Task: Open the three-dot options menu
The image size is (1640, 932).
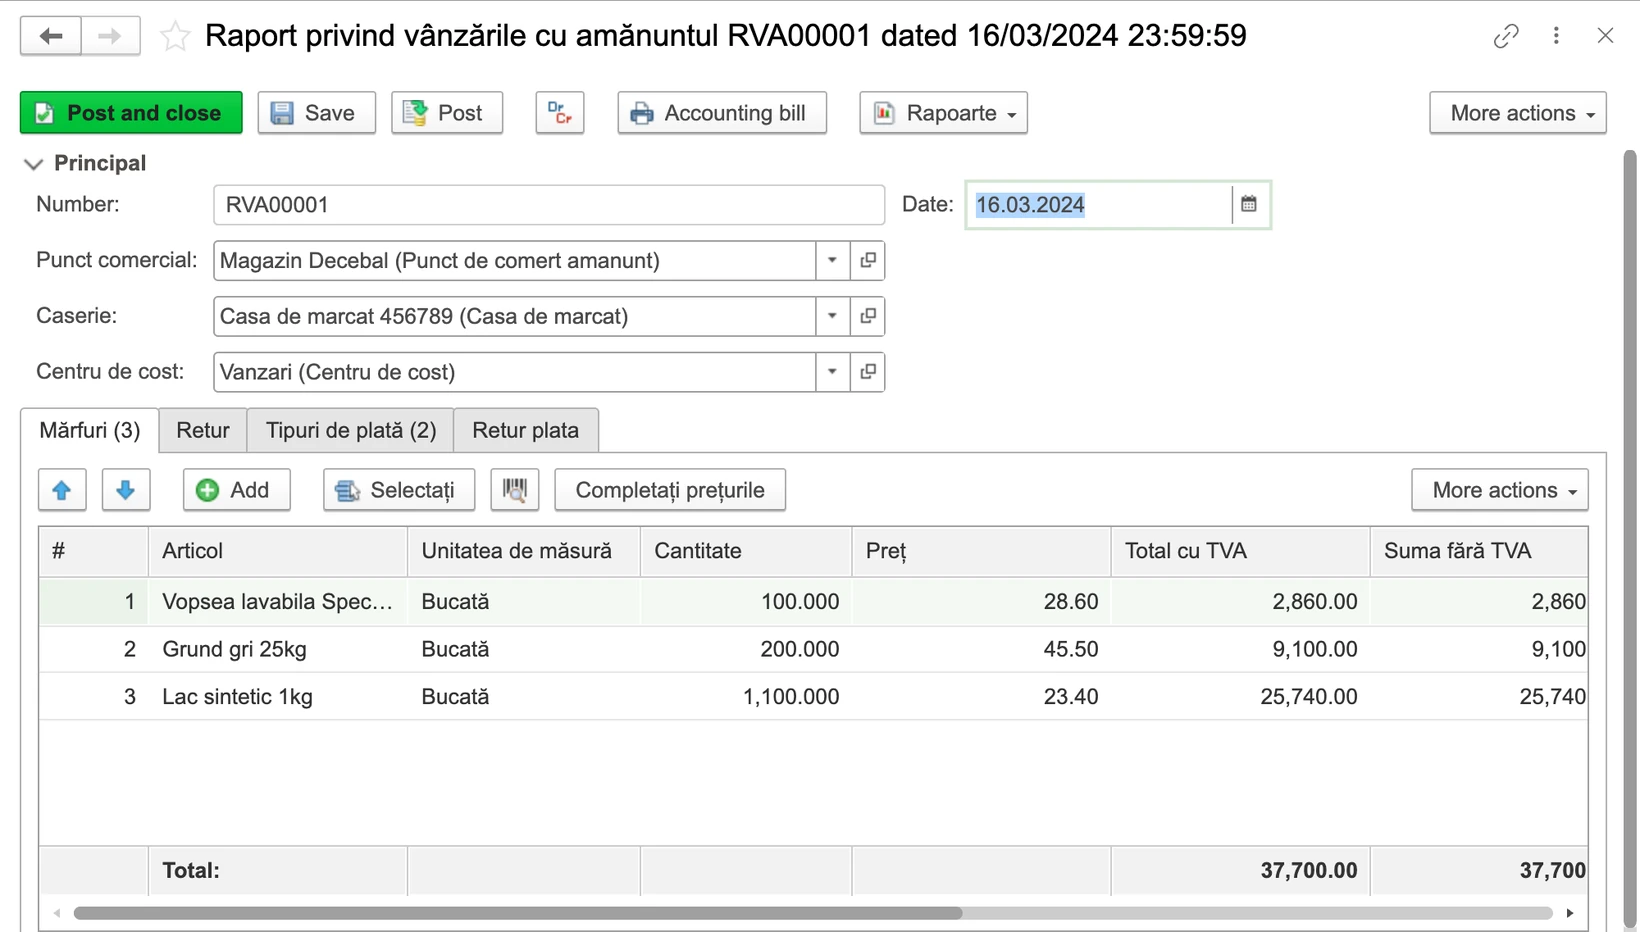Action: pyautogui.click(x=1556, y=36)
